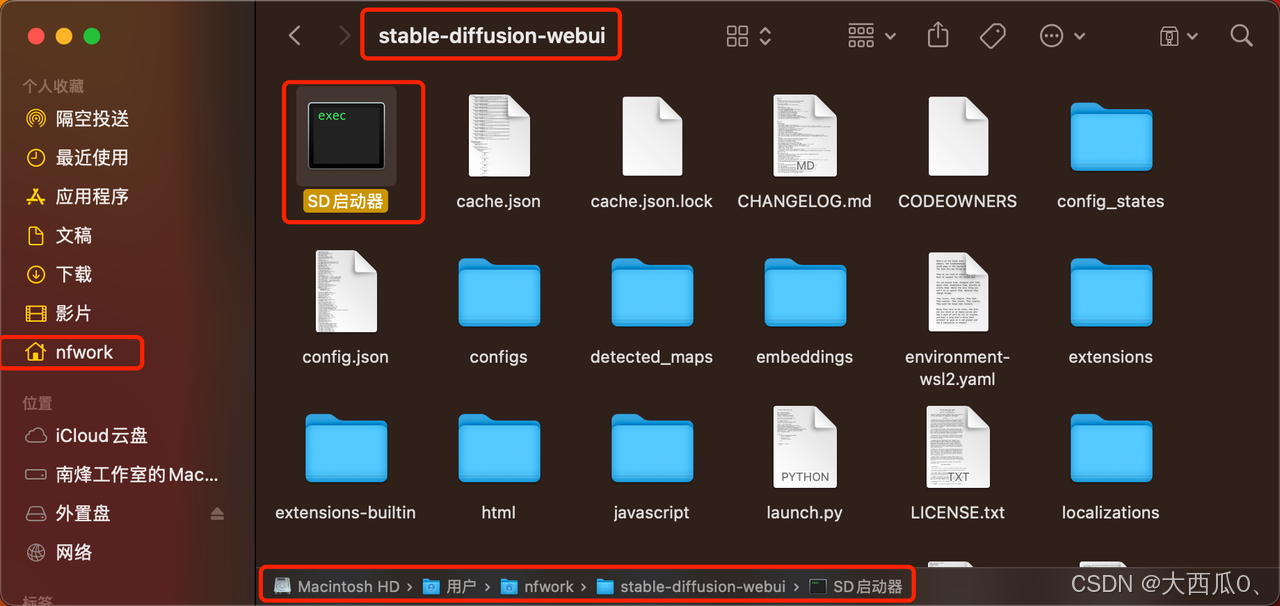Image resolution: width=1280 pixels, height=606 pixels.
Task: Select the LICENSE.txt file icon
Action: (958, 448)
